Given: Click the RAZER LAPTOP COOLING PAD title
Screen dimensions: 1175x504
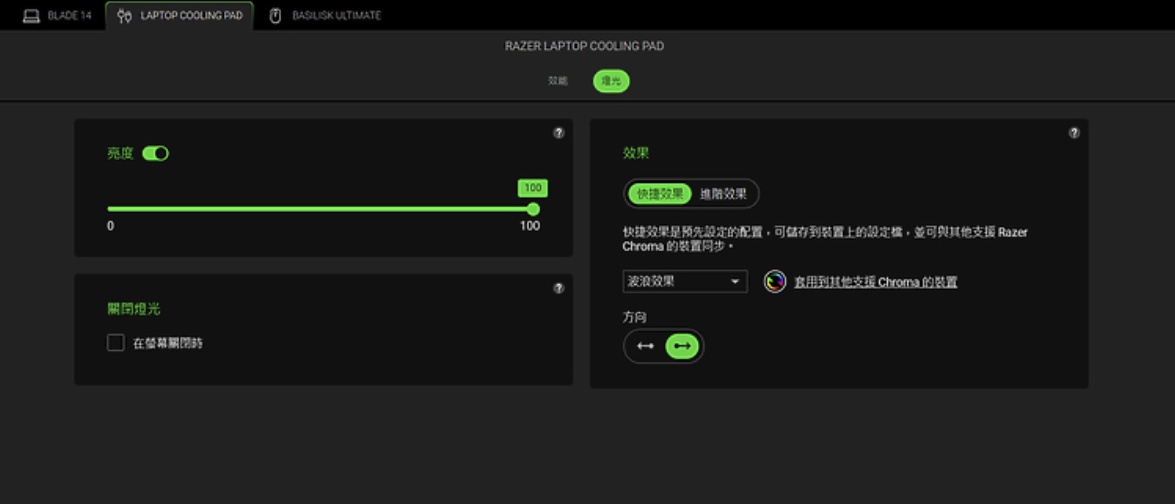Looking at the screenshot, I should 585,46.
